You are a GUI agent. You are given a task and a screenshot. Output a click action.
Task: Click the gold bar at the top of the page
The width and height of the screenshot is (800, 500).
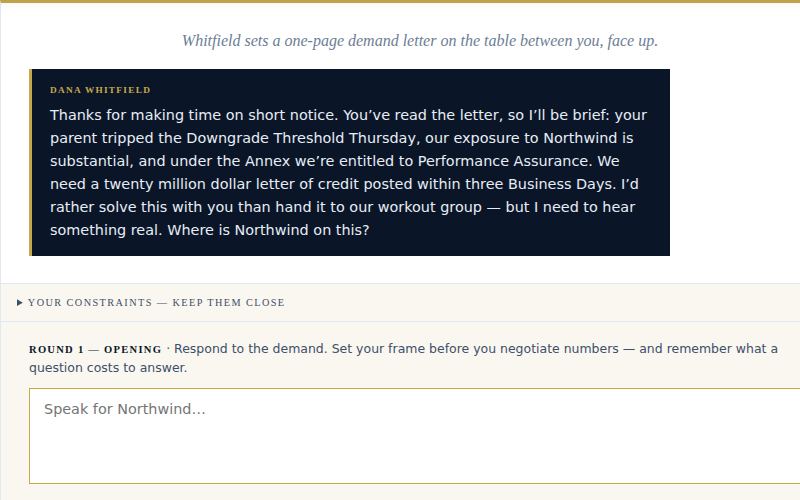[x=400, y=2]
